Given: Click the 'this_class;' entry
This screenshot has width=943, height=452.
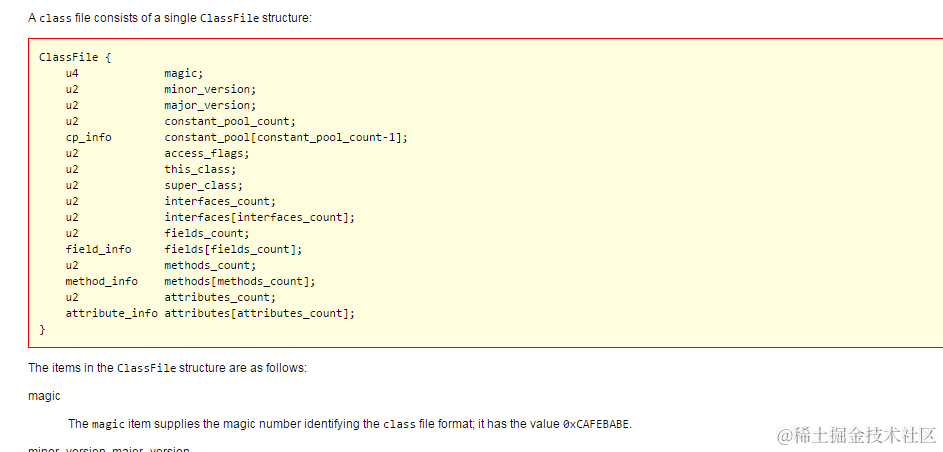Looking at the screenshot, I should coord(200,170).
